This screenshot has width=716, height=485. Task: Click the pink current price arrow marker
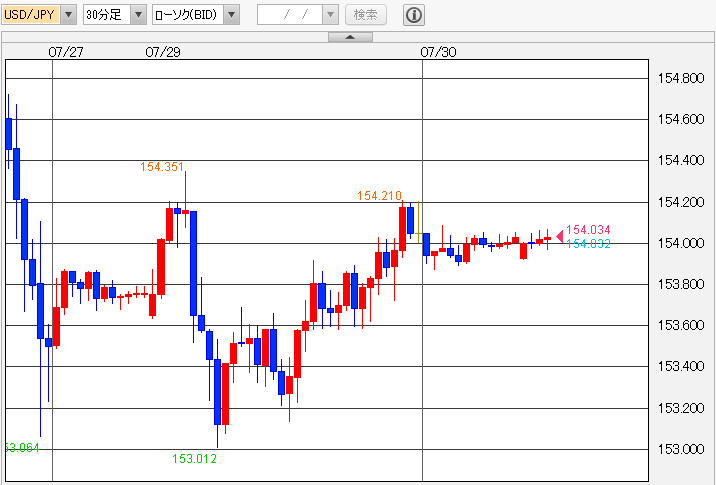point(559,236)
